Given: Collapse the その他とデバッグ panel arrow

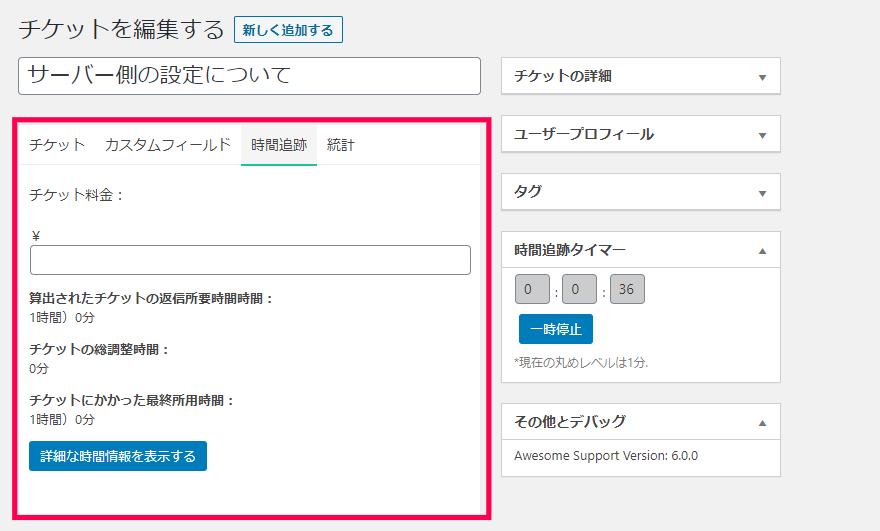Looking at the screenshot, I should [x=762, y=422].
